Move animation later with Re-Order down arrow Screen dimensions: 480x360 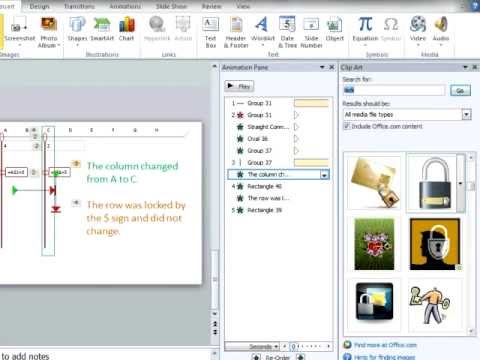300,357
